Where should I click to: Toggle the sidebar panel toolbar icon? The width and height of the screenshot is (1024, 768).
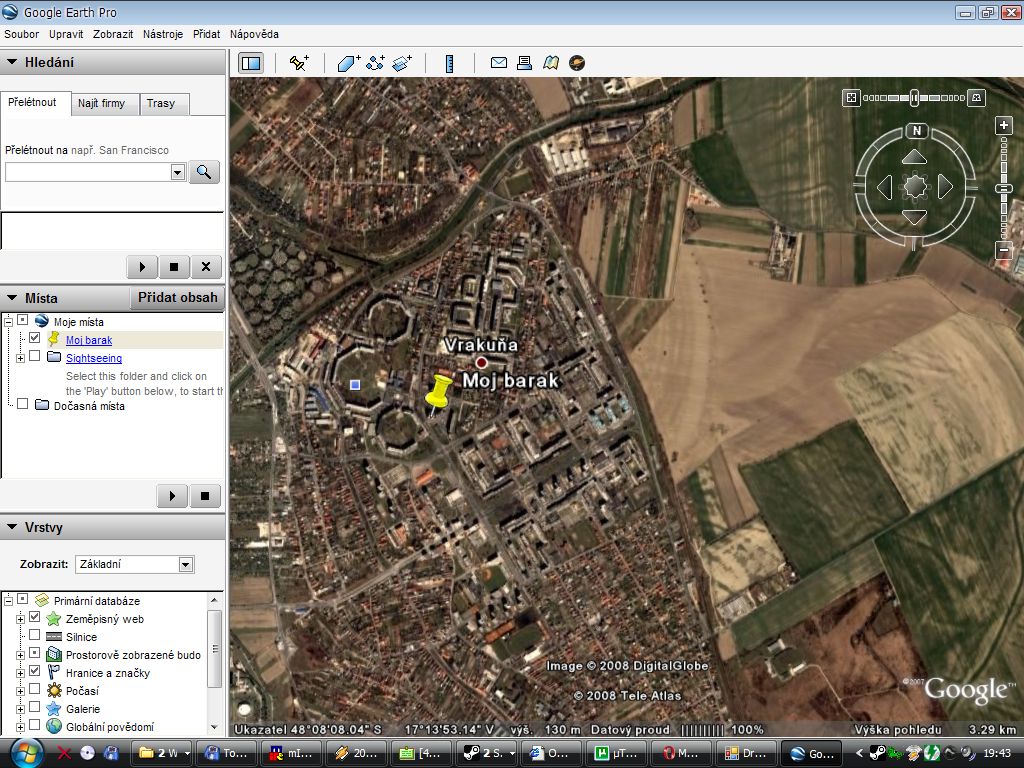tap(251, 63)
